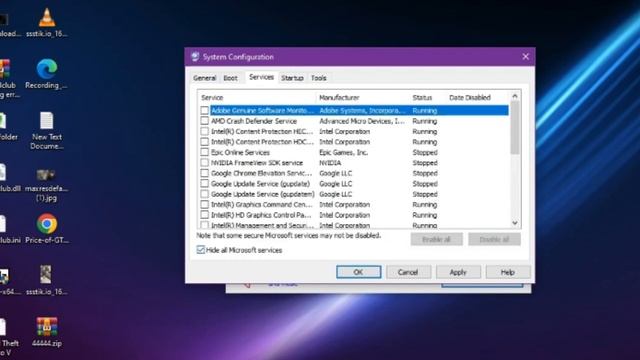This screenshot has width=640, height=360.
Task: Open the Edge Recording shortcut on desktop
Action: pos(47,74)
